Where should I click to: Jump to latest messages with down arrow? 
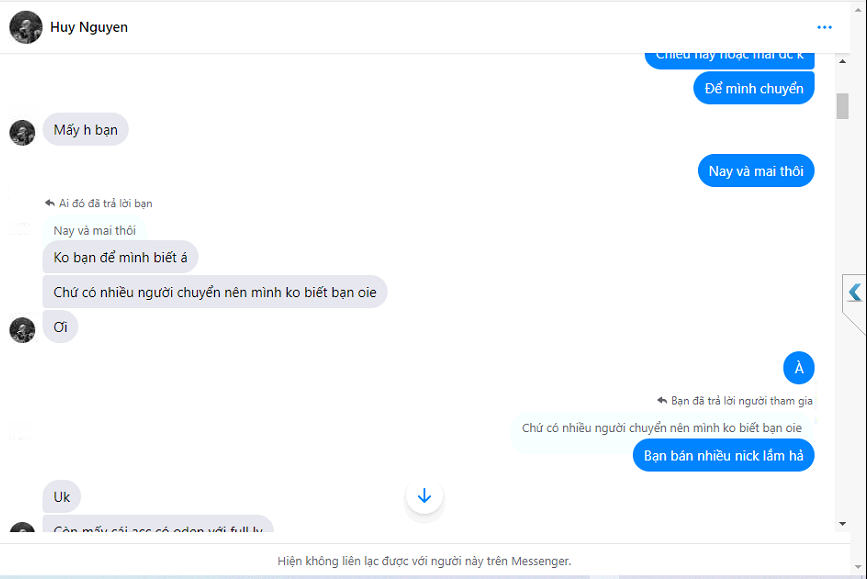(x=424, y=495)
